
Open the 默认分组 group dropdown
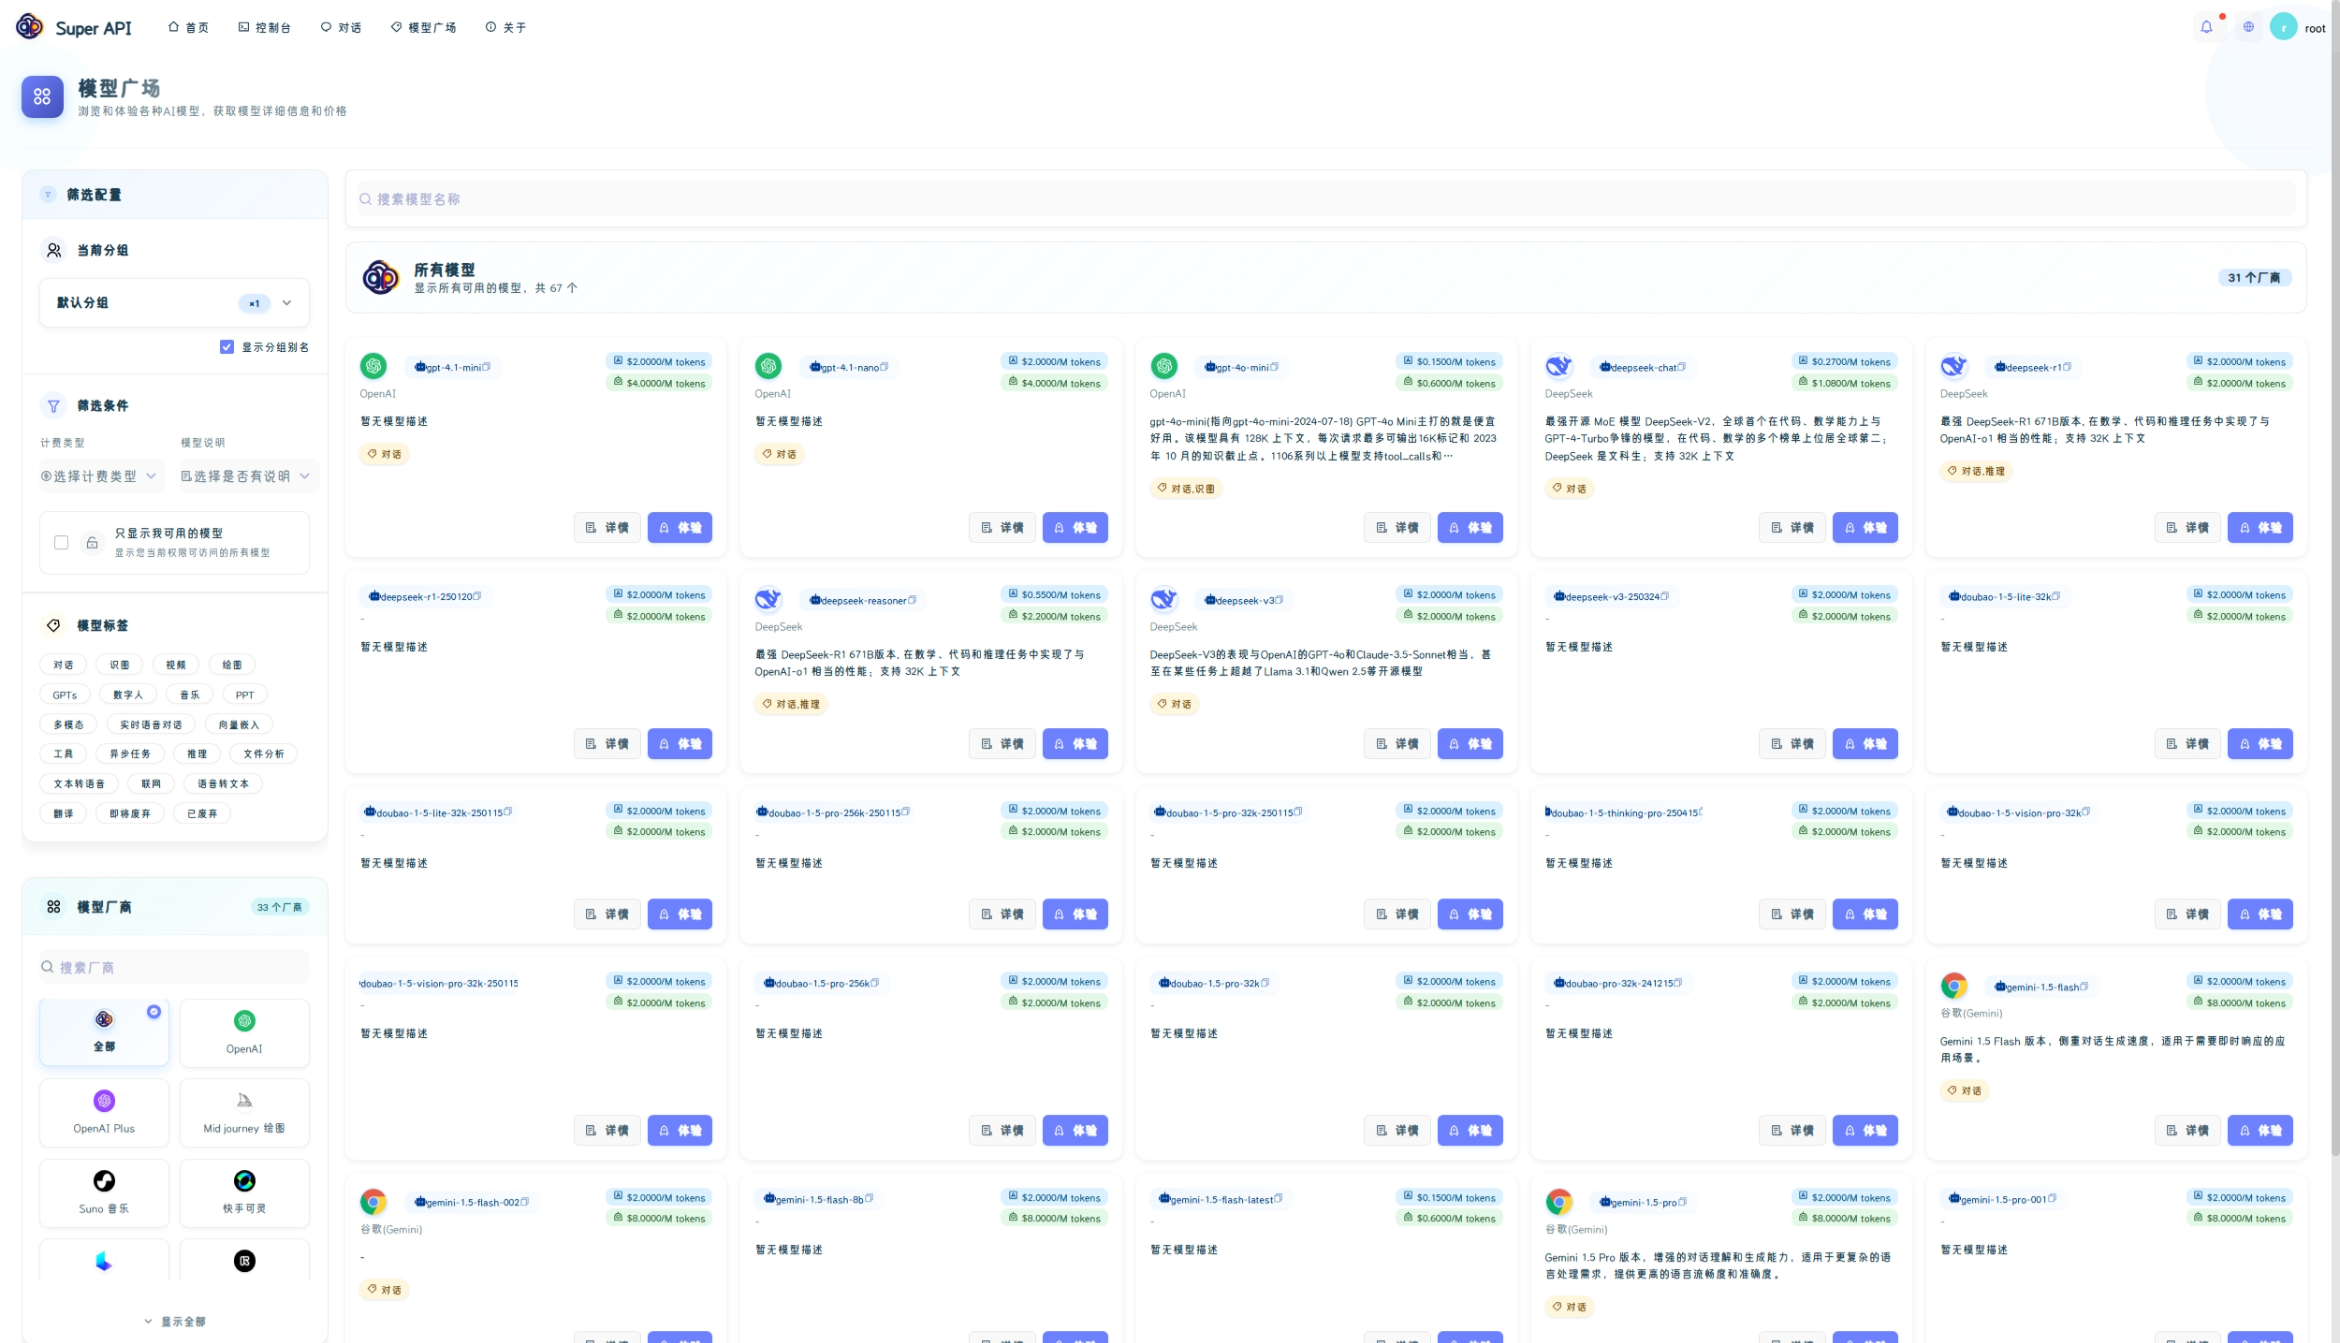(174, 303)
